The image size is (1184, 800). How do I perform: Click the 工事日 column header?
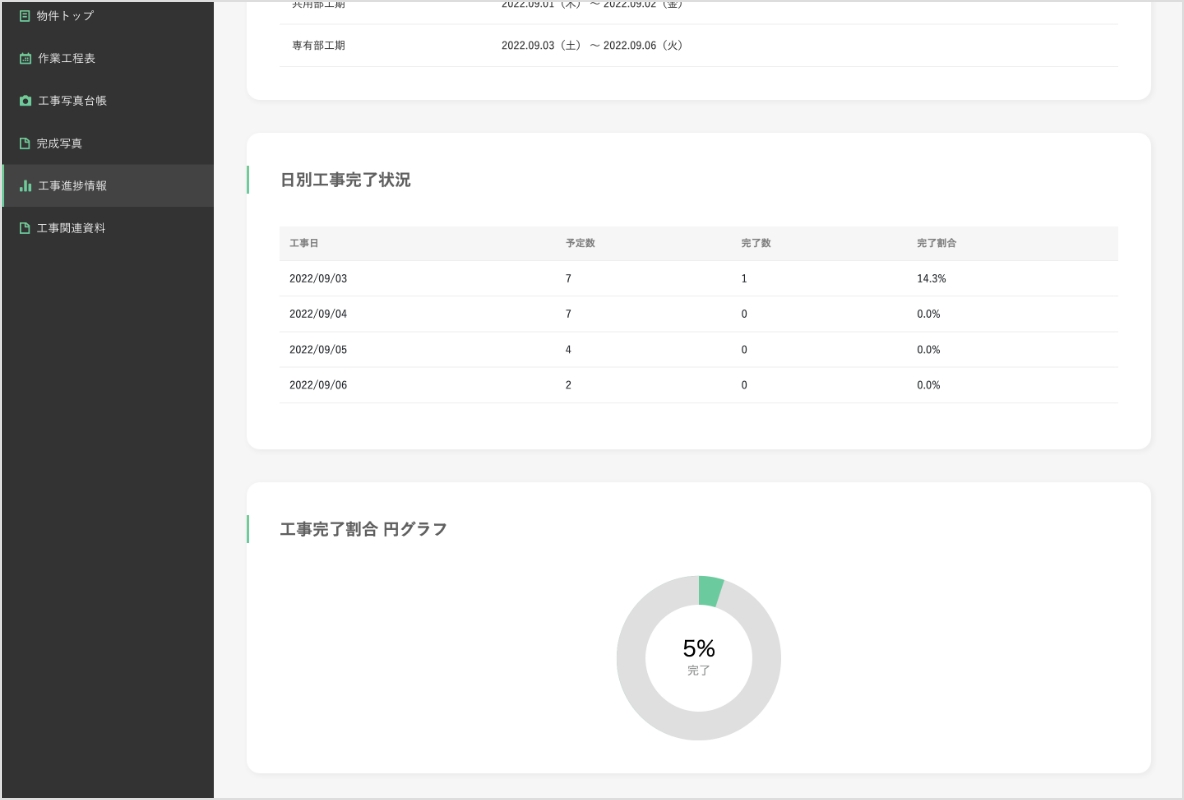[304, 243]
